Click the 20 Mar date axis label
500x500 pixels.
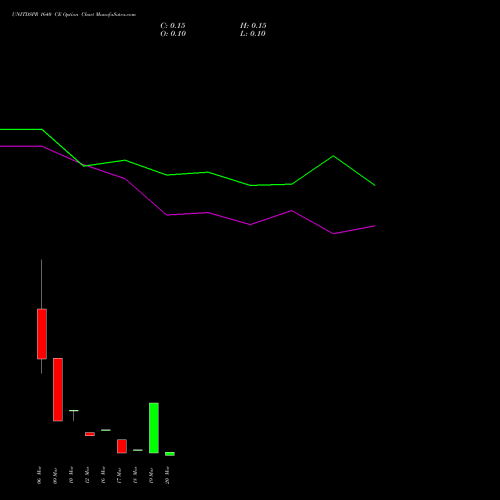point(167,475)
